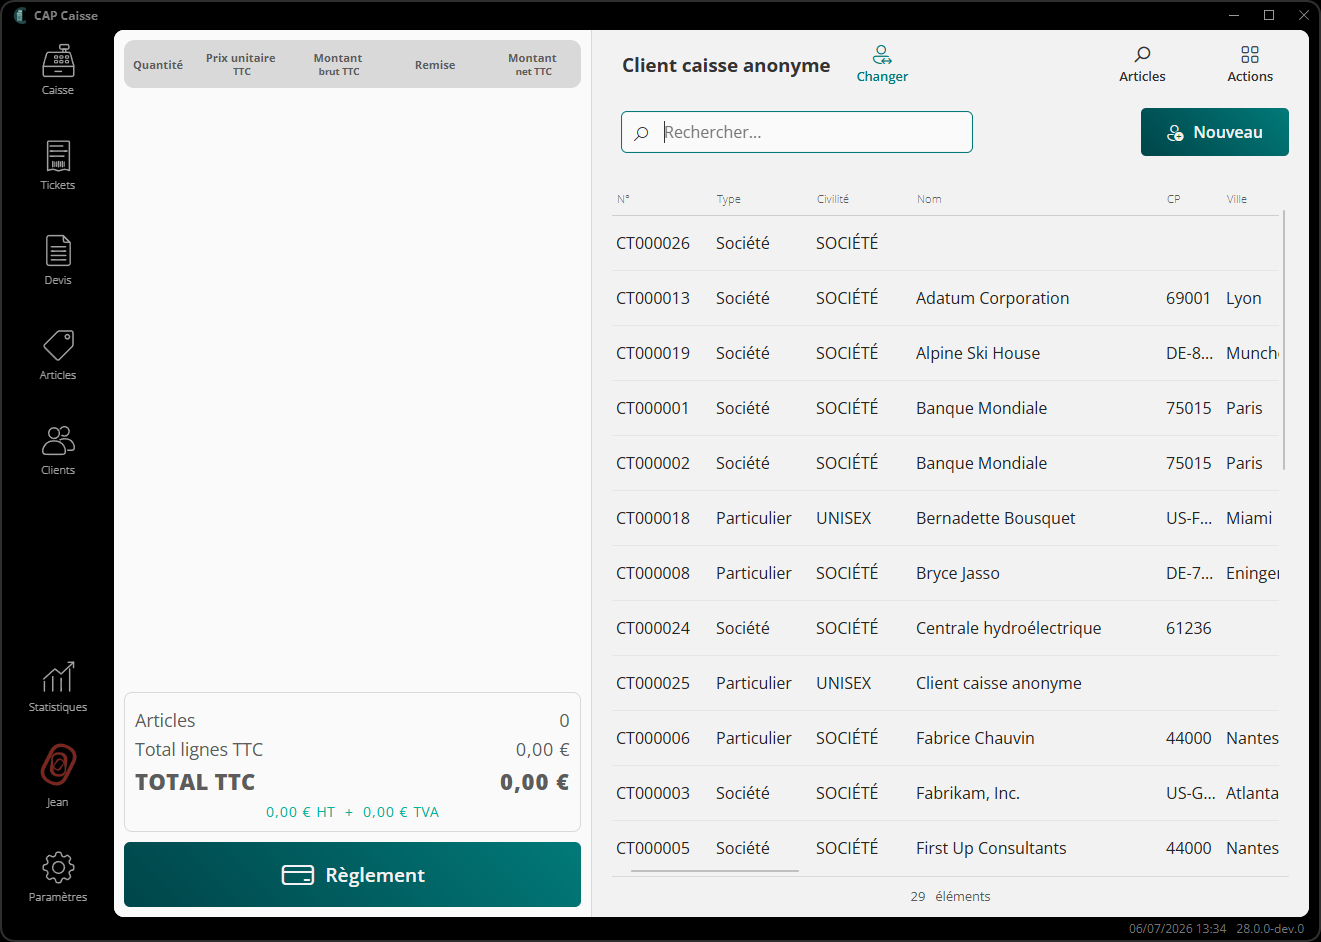This screenshot has height=942, width=1321.
Task: Open Paramètres settings
Action: click(x=58, y=877)
